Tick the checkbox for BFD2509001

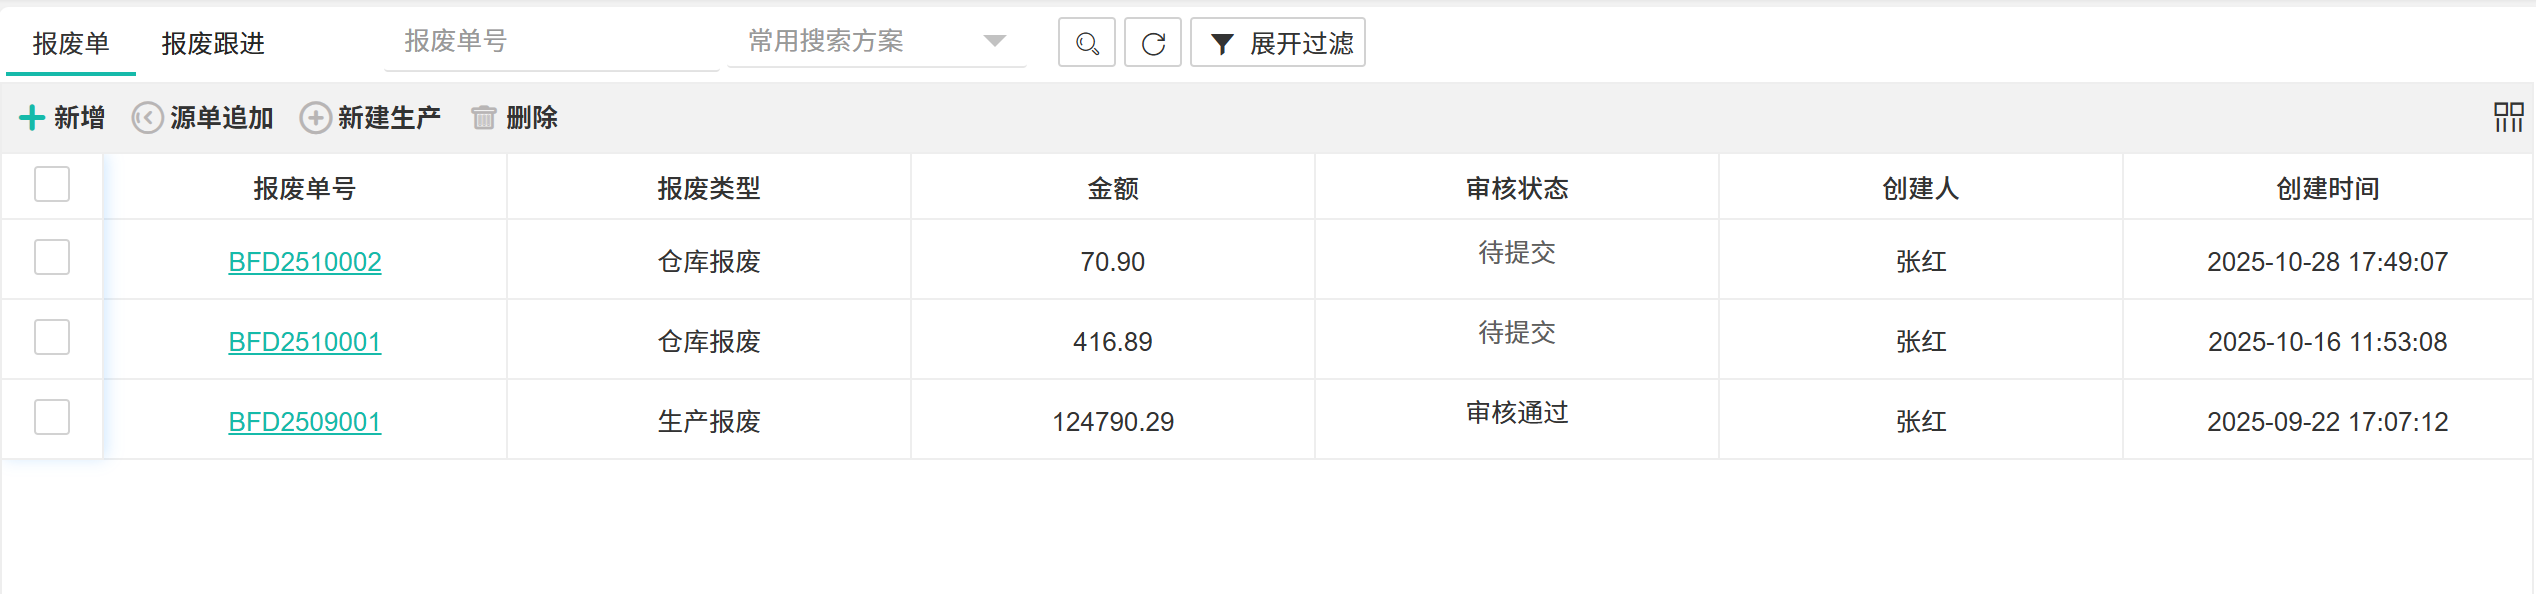(52, 418)
